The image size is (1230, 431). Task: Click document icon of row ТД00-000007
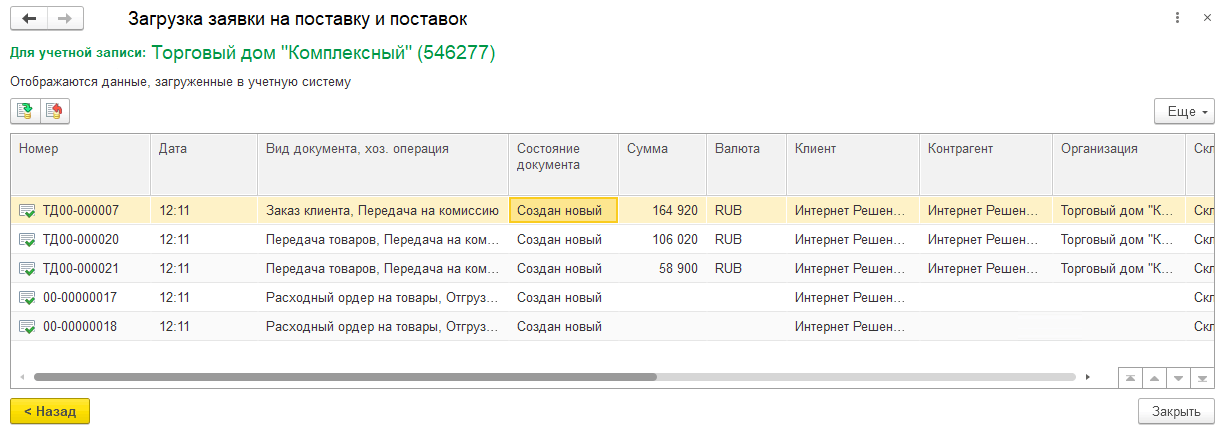coord(27,211)
